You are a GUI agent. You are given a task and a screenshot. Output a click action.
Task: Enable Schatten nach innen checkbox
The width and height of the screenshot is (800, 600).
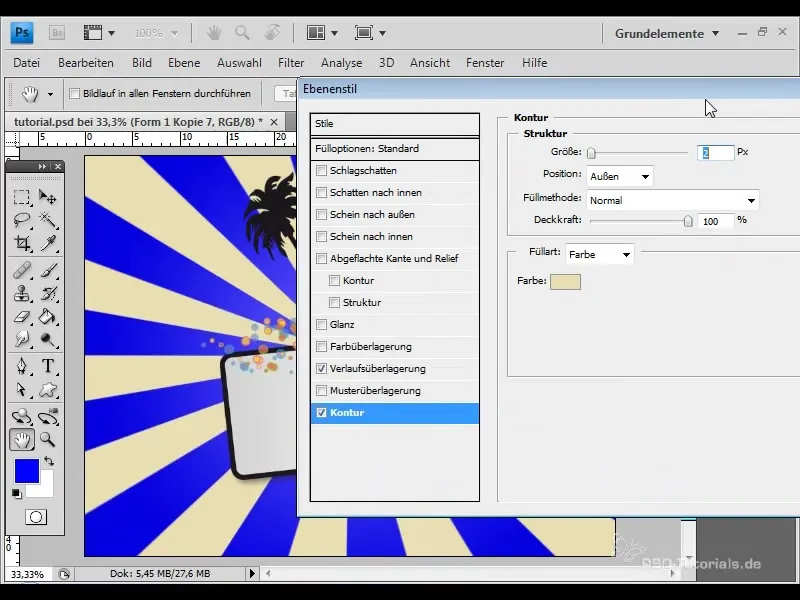click(x=321, y=192)
